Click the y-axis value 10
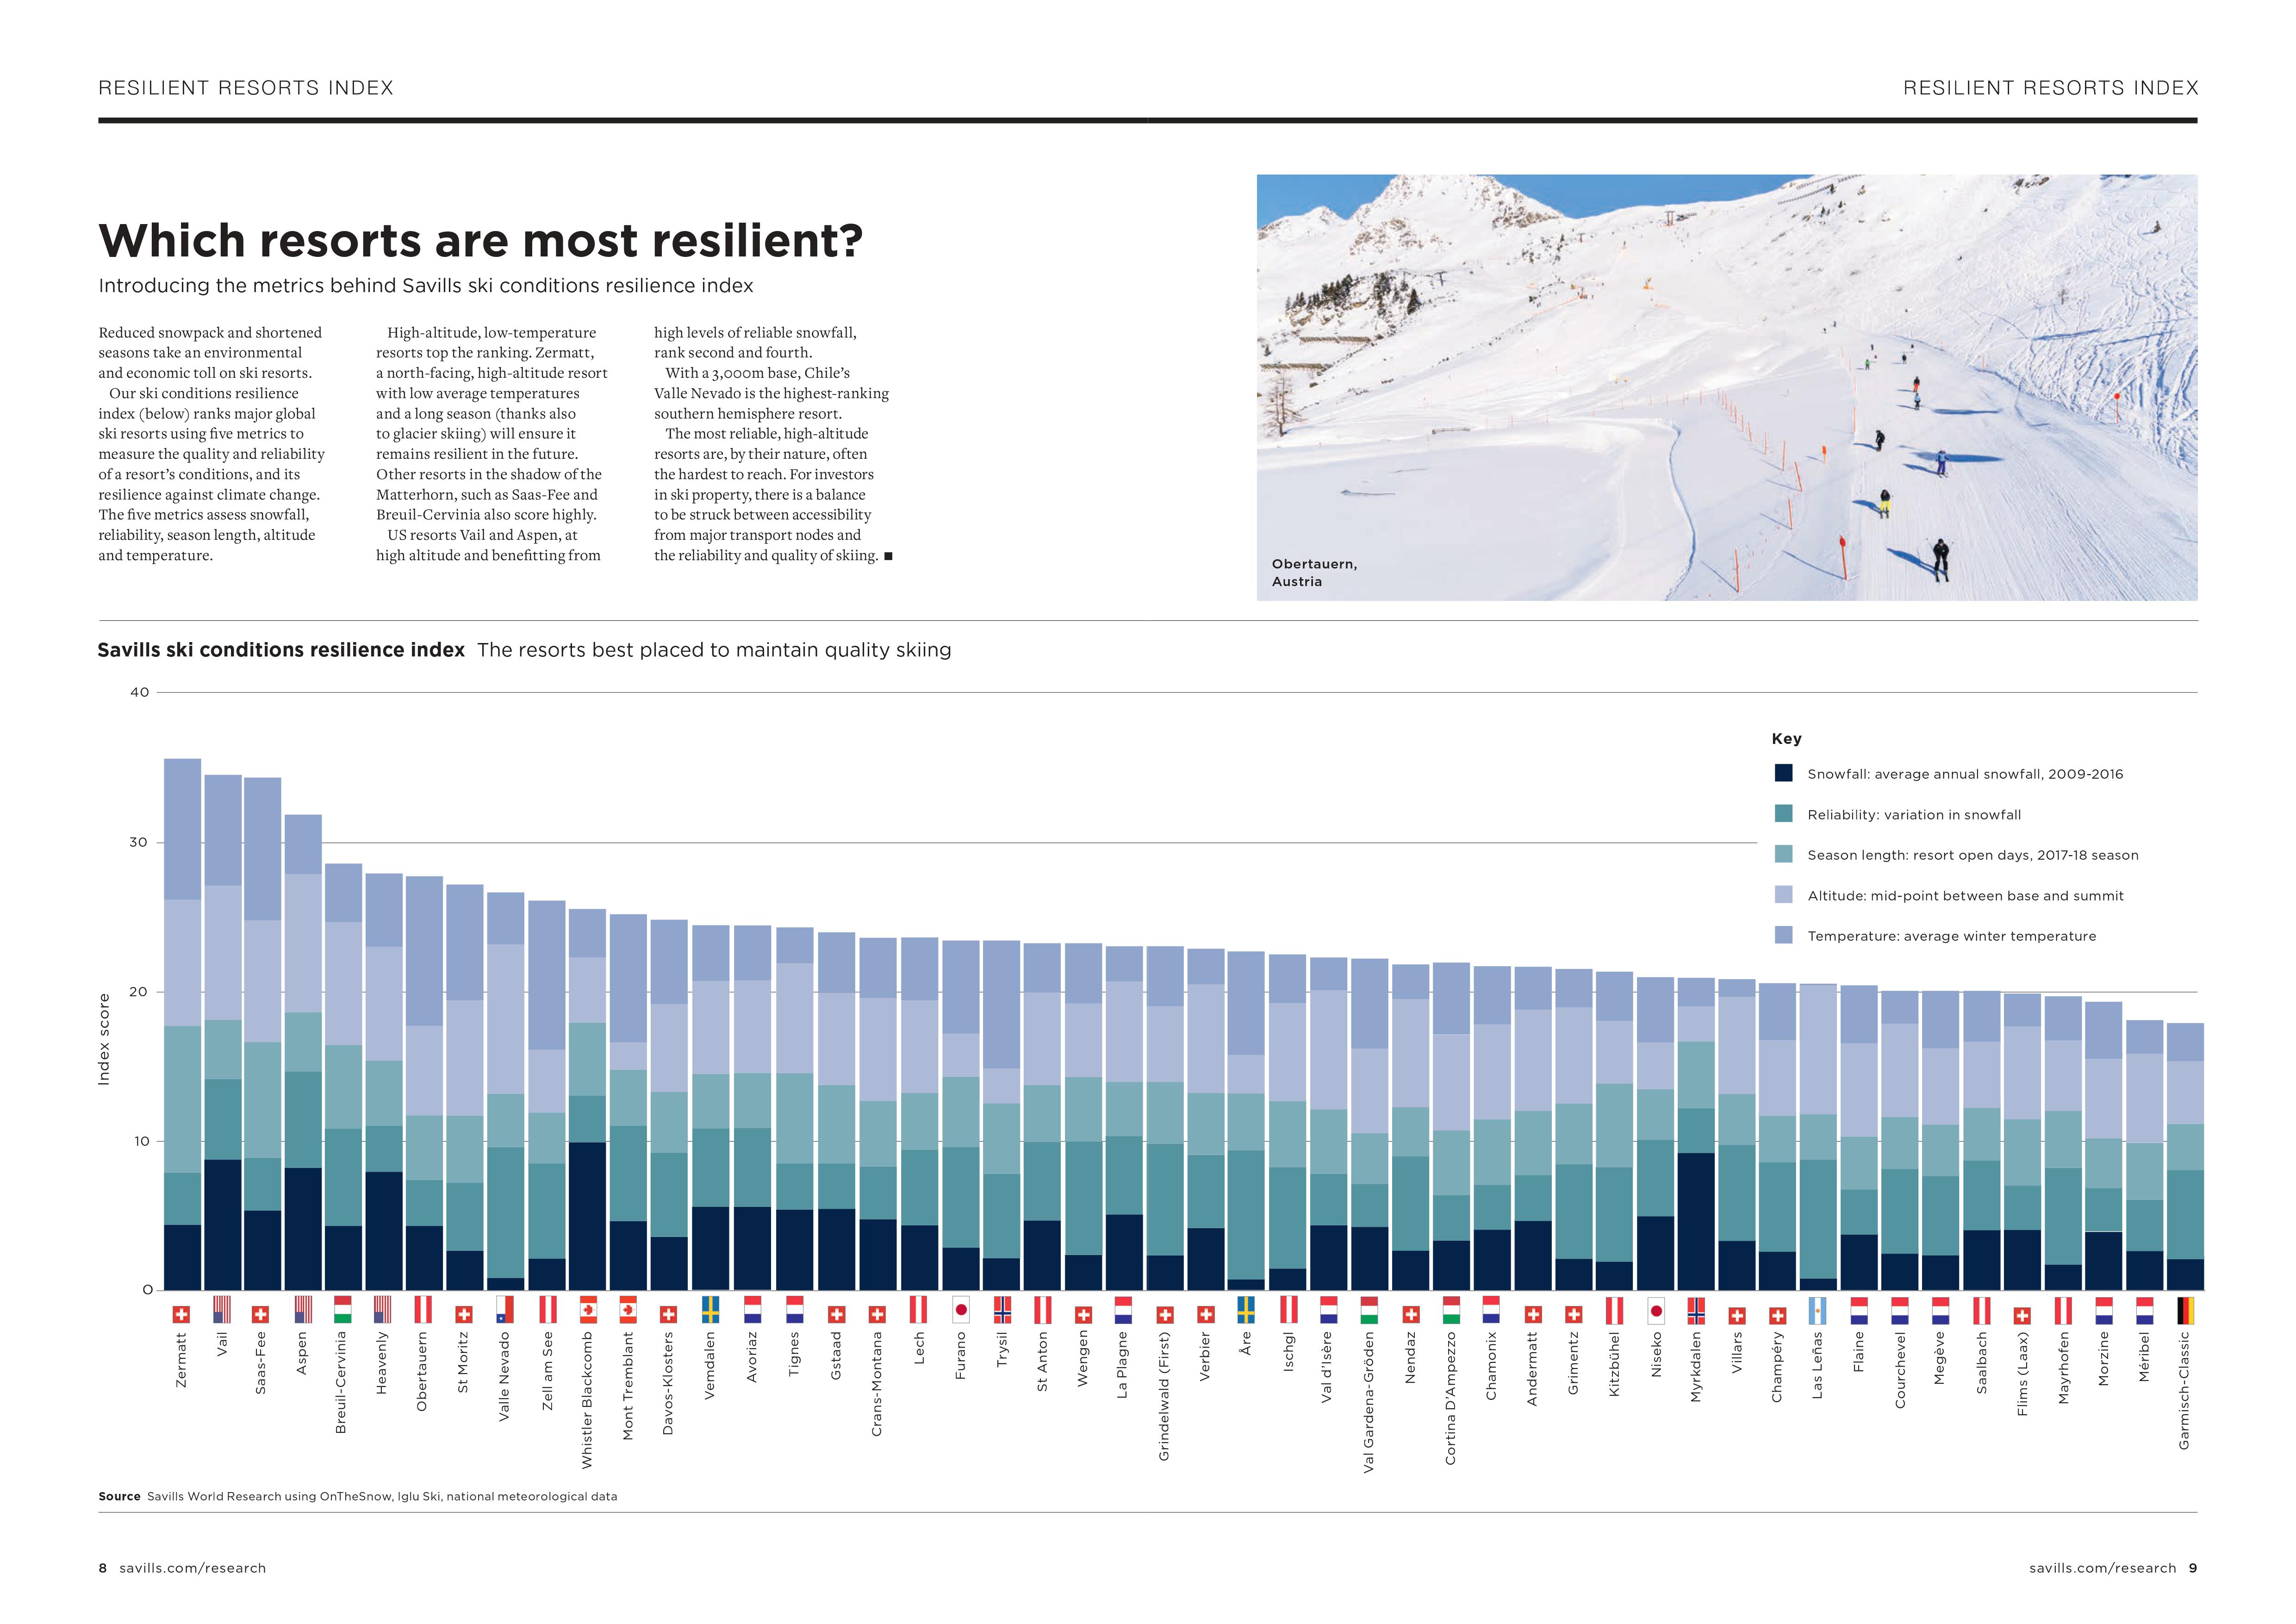 142,1141
